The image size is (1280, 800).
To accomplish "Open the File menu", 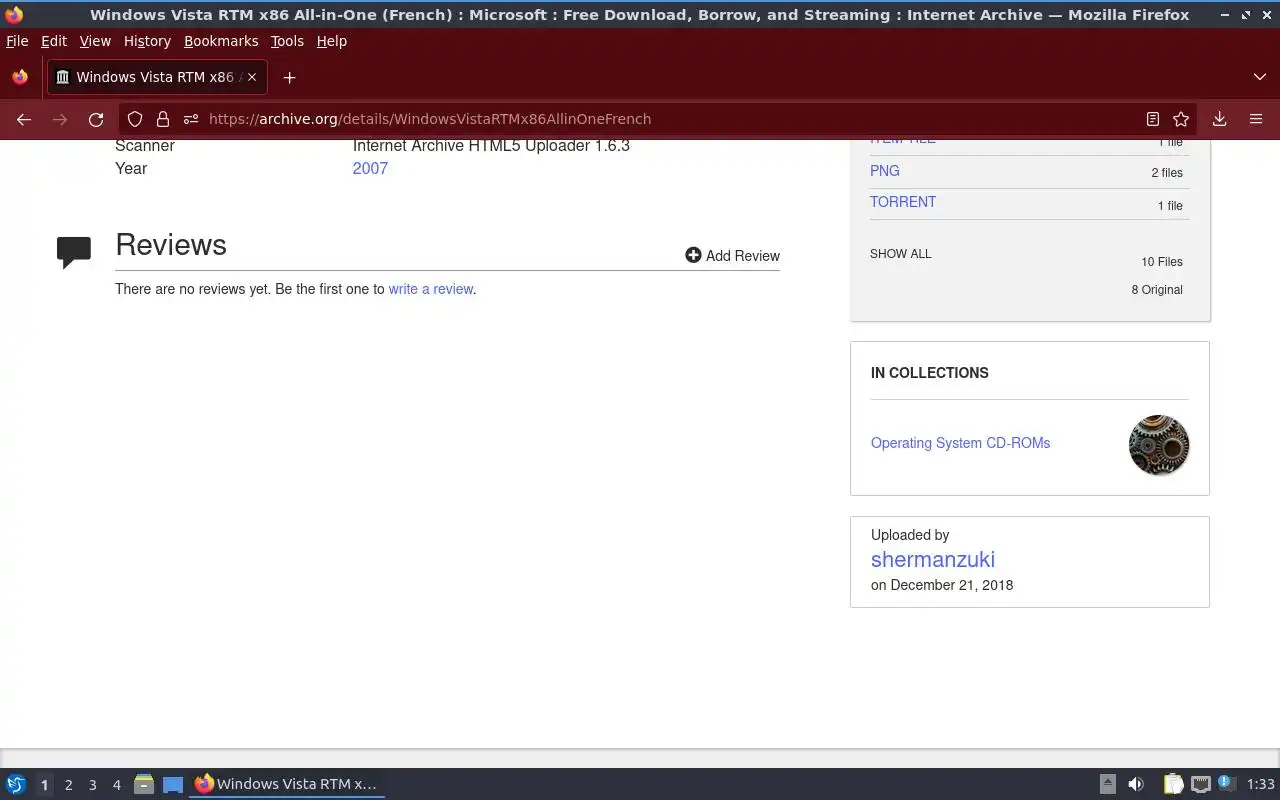I will (17, 41).
